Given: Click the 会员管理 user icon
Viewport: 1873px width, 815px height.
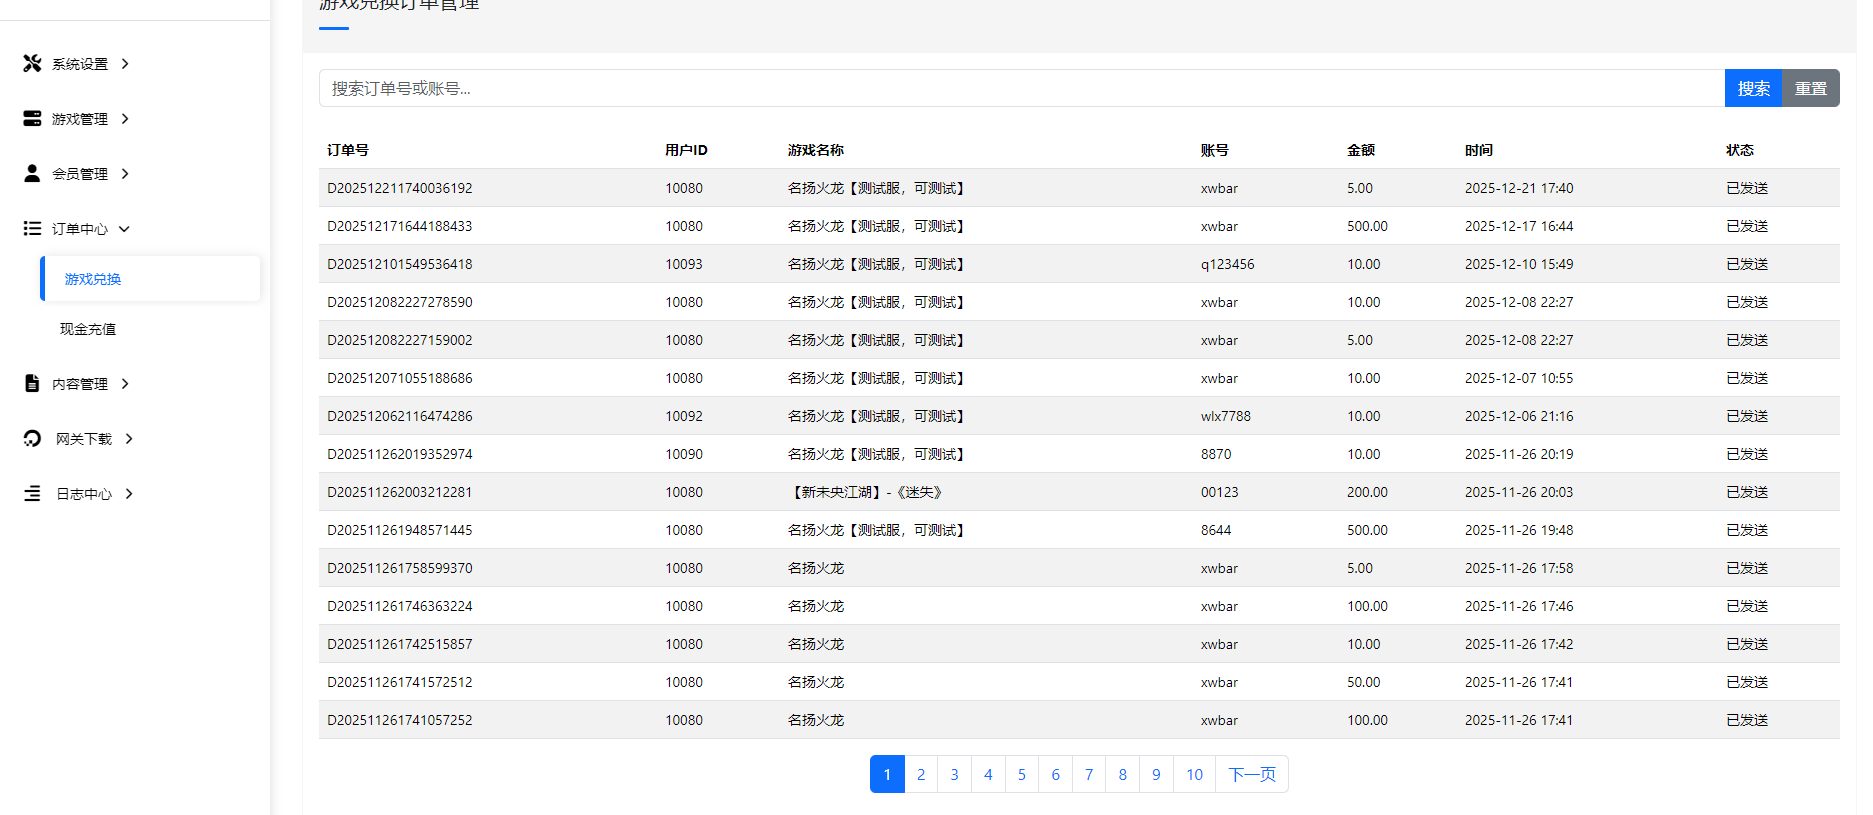Looking at the screenshot, I should [32, 174].
